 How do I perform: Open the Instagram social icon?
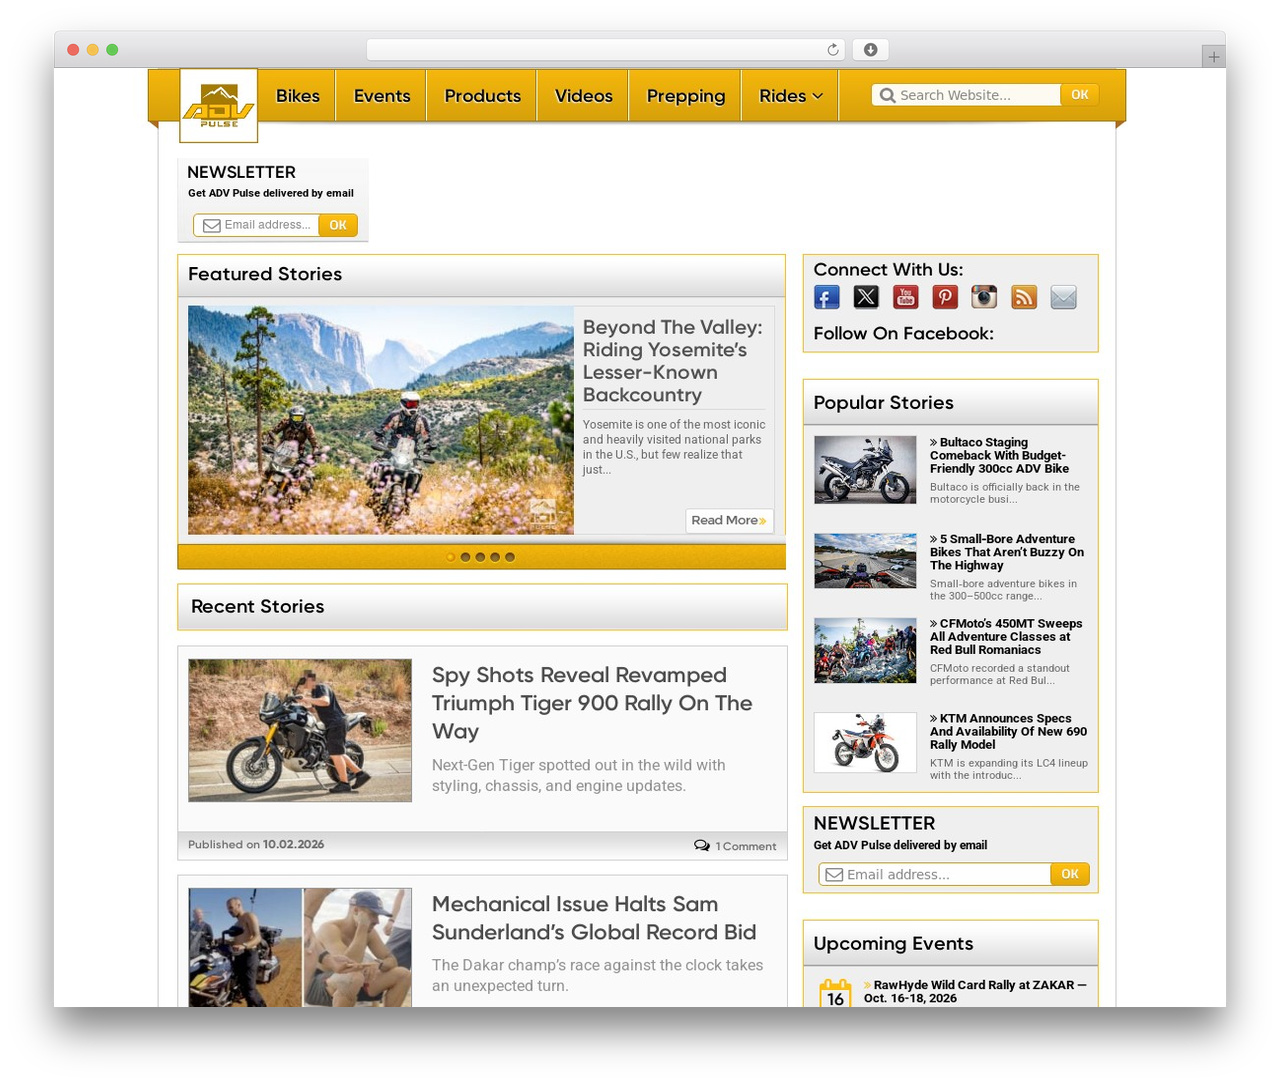coord(985,298)
